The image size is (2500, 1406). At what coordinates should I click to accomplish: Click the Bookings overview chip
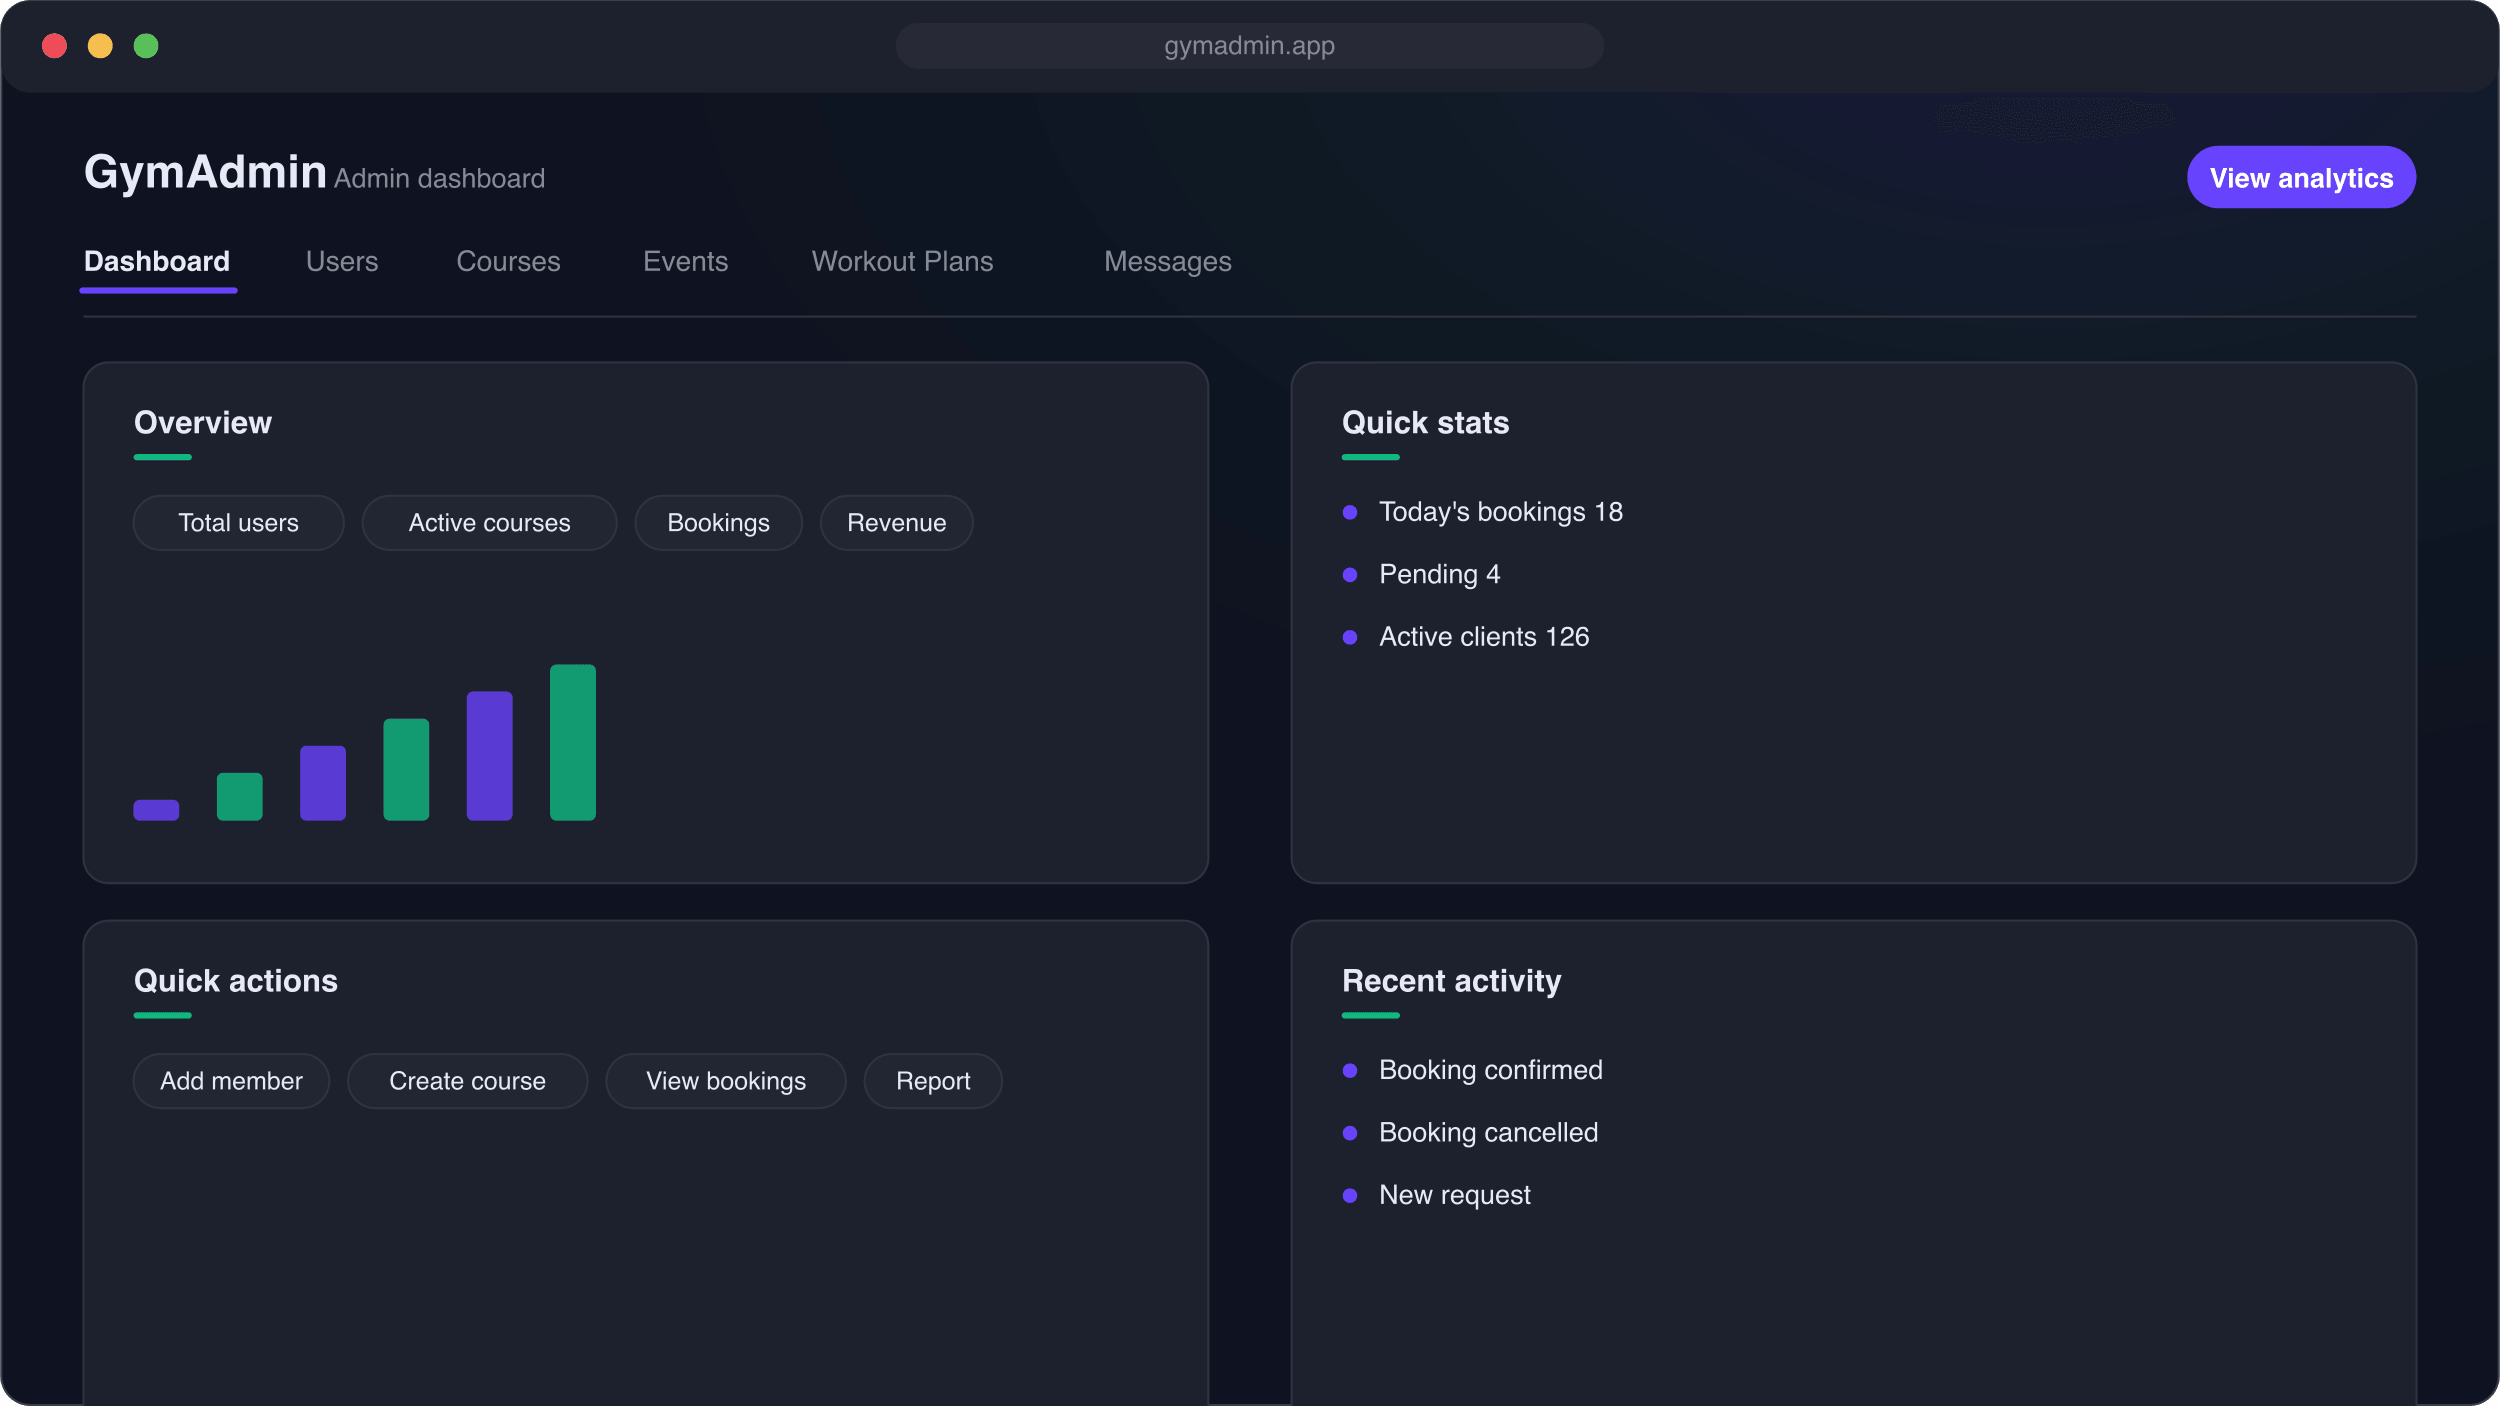click(x=718, y=523)
